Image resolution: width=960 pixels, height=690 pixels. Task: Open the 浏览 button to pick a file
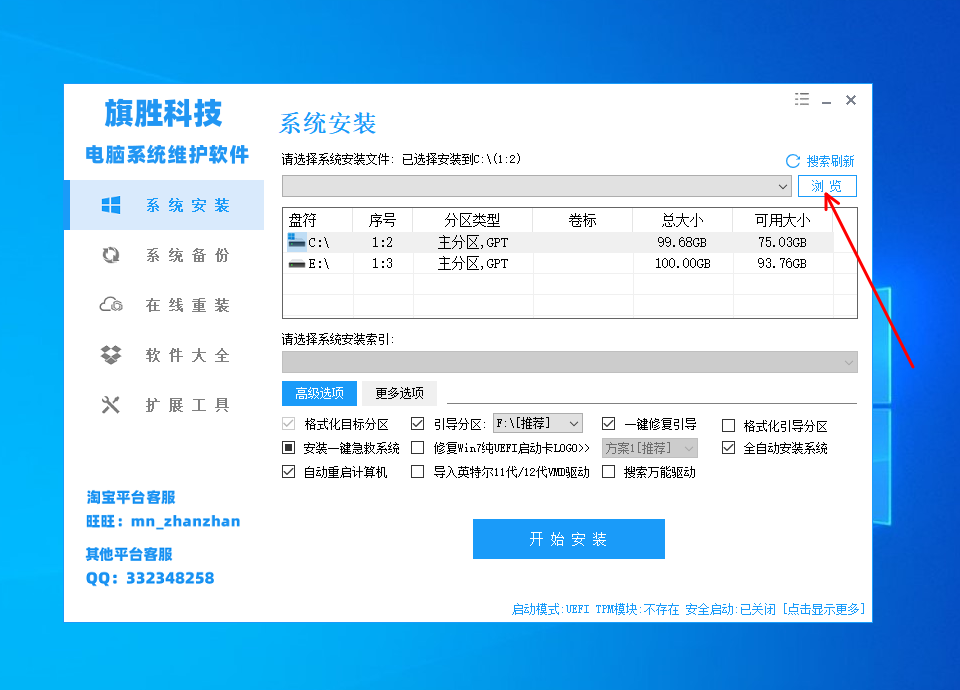(x=827, y=185)
